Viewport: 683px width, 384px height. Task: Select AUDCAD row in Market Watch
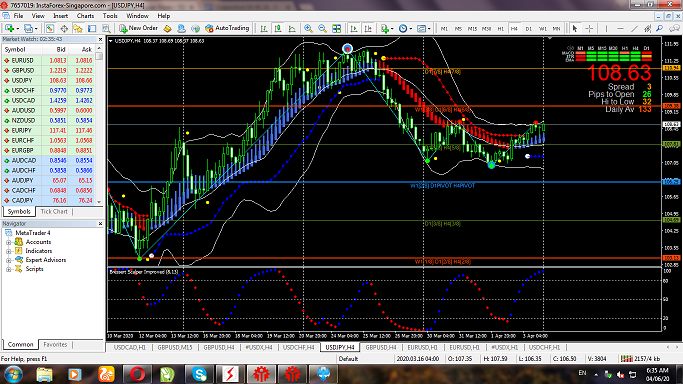48,161
